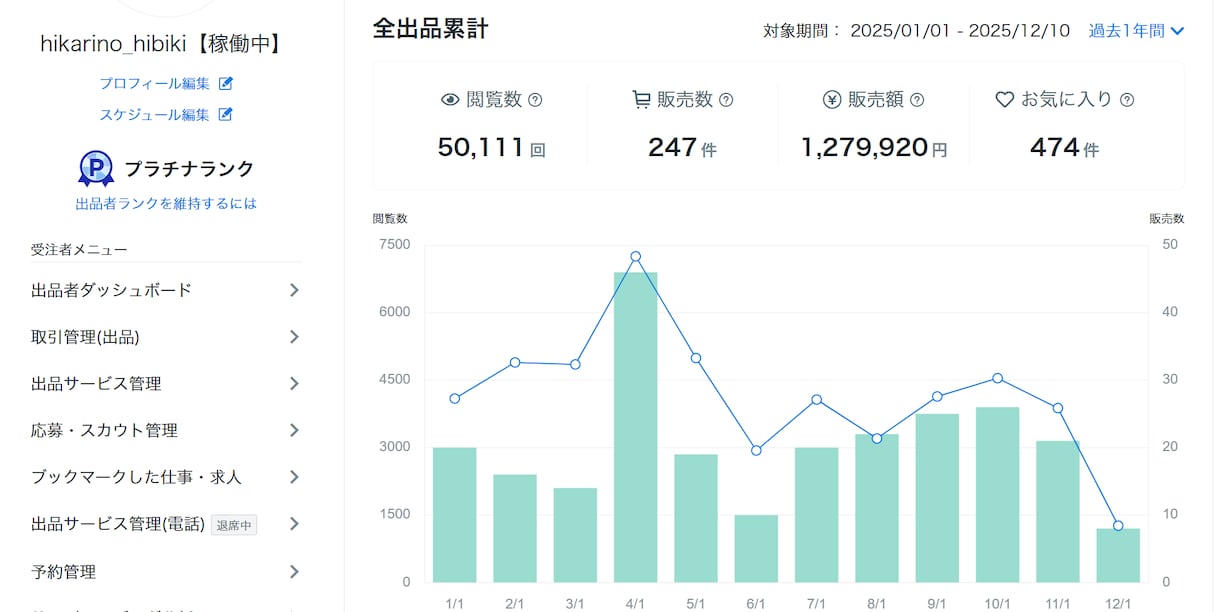Click the 474 favorites value
Screen dimensions: 1220x612
click(1054, 148)
